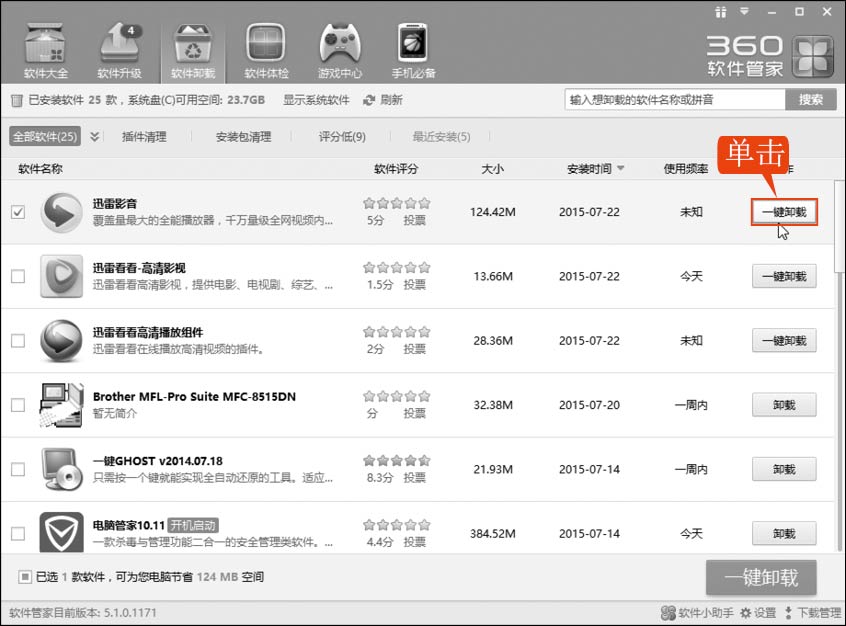The height and width of the screenshot is (626, 846).
Task: Expand the 全部软件 category chevron
Action: (94, 137)
